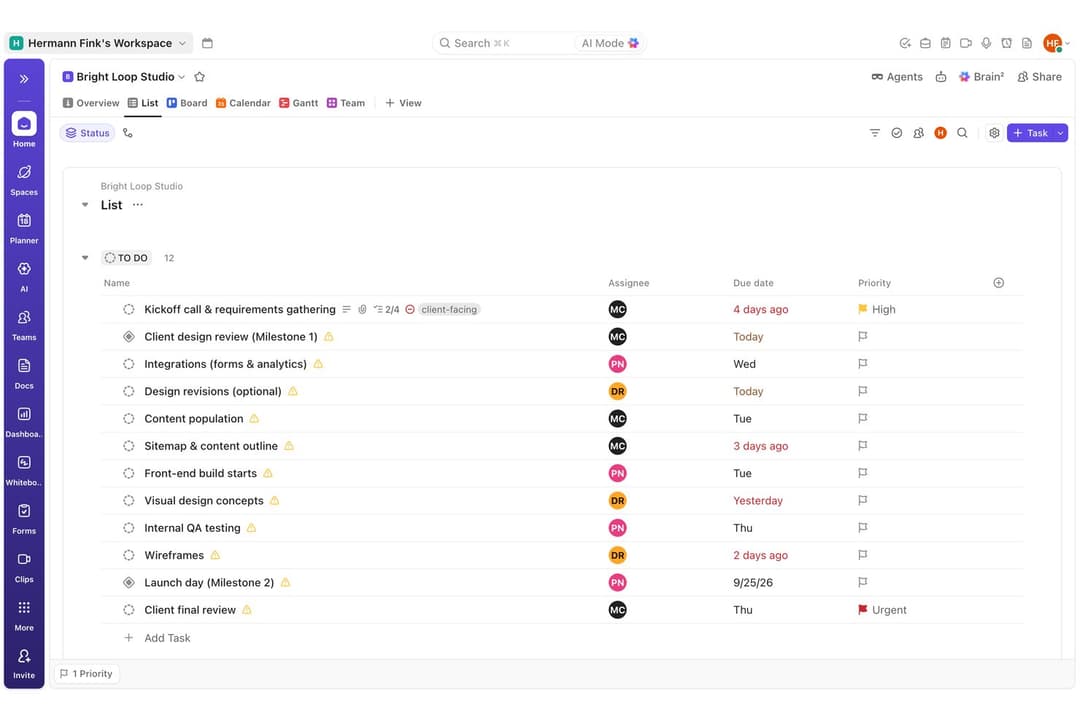This screenshot has width=1080, height=720.
Task: Favorite Bright Loop Studio with the star
Action: (x=200, y=76)
